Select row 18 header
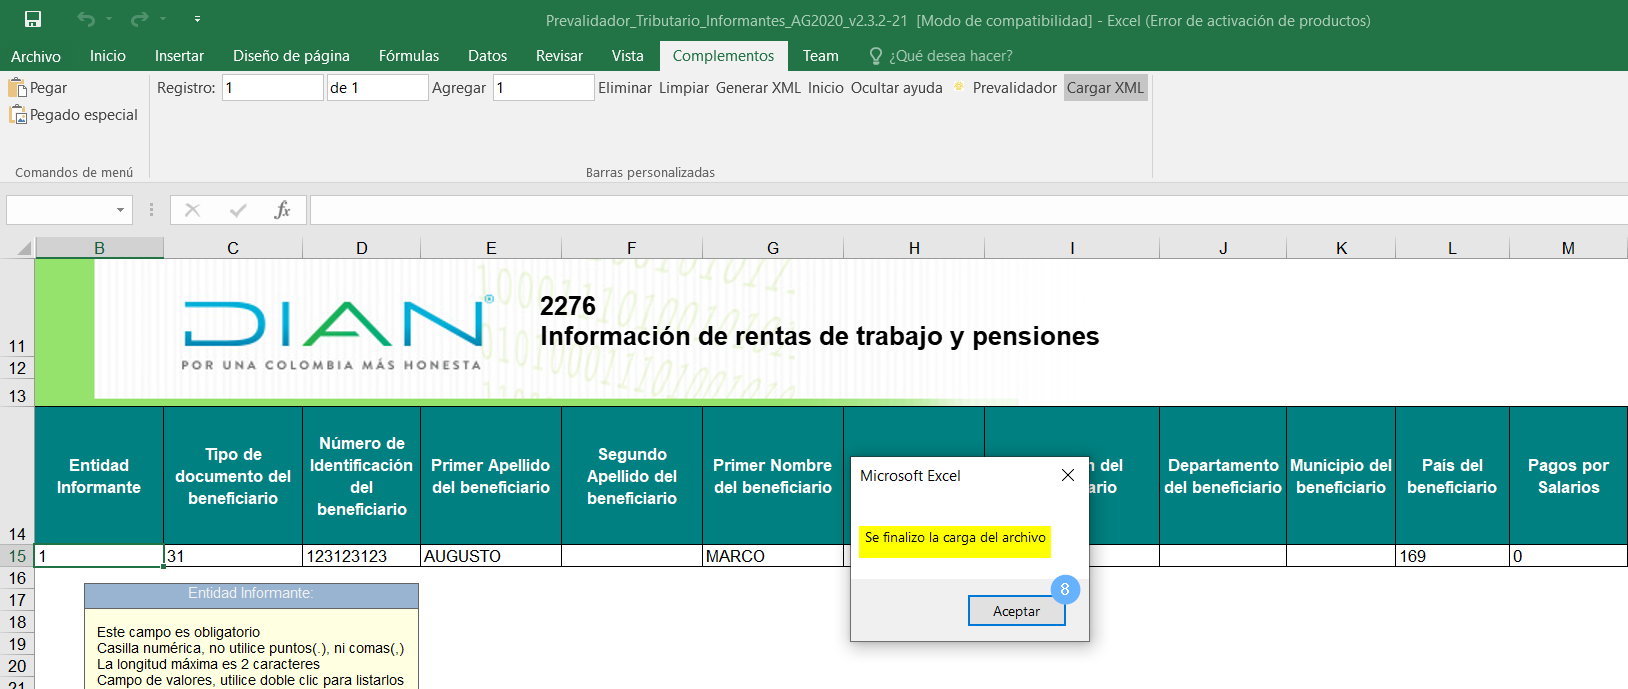 (17, 622)
